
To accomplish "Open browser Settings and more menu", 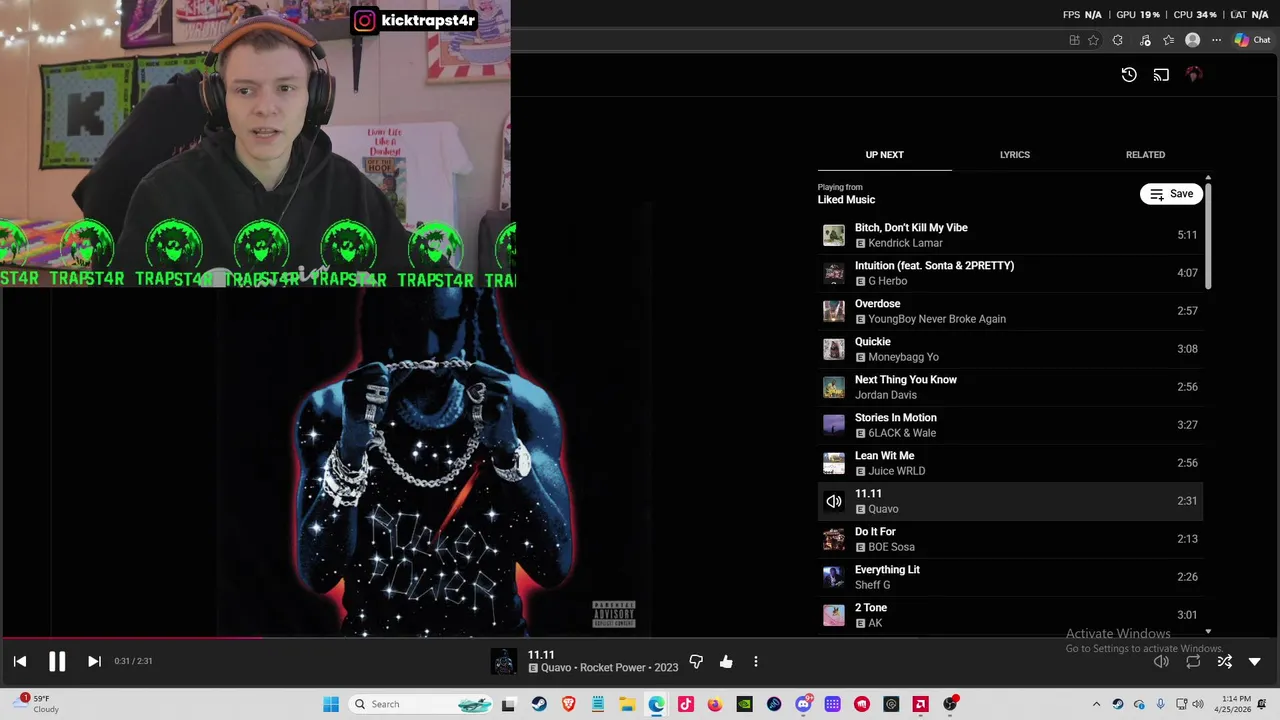I will point(1216,40).
